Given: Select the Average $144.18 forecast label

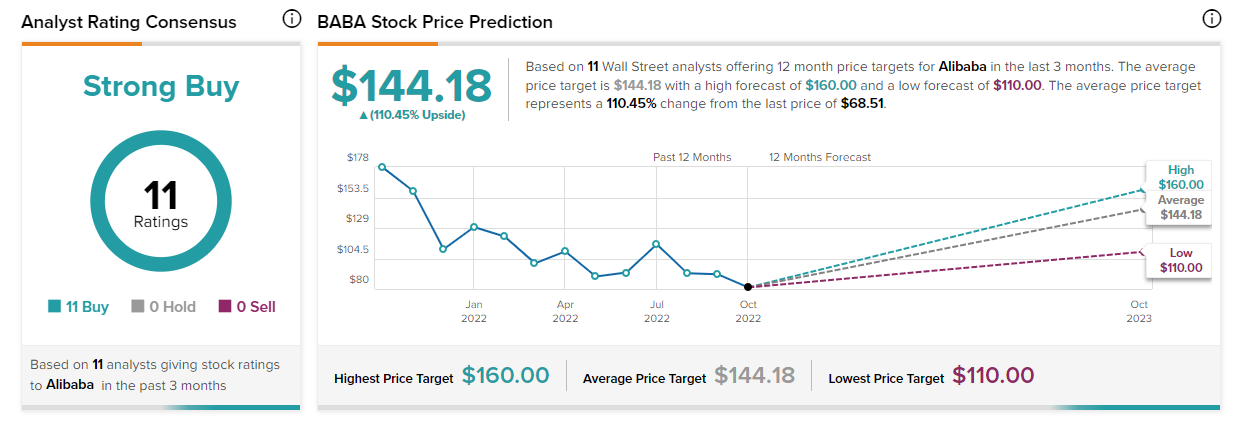Looking at the screenshot, I should [x=1180, y=207].
